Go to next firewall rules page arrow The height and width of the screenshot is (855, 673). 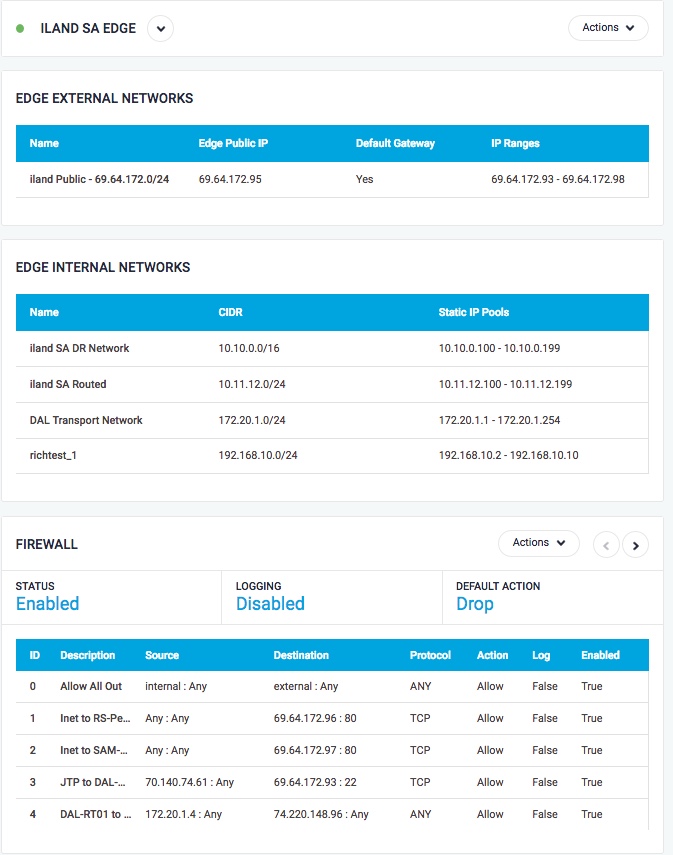[635, 545]
